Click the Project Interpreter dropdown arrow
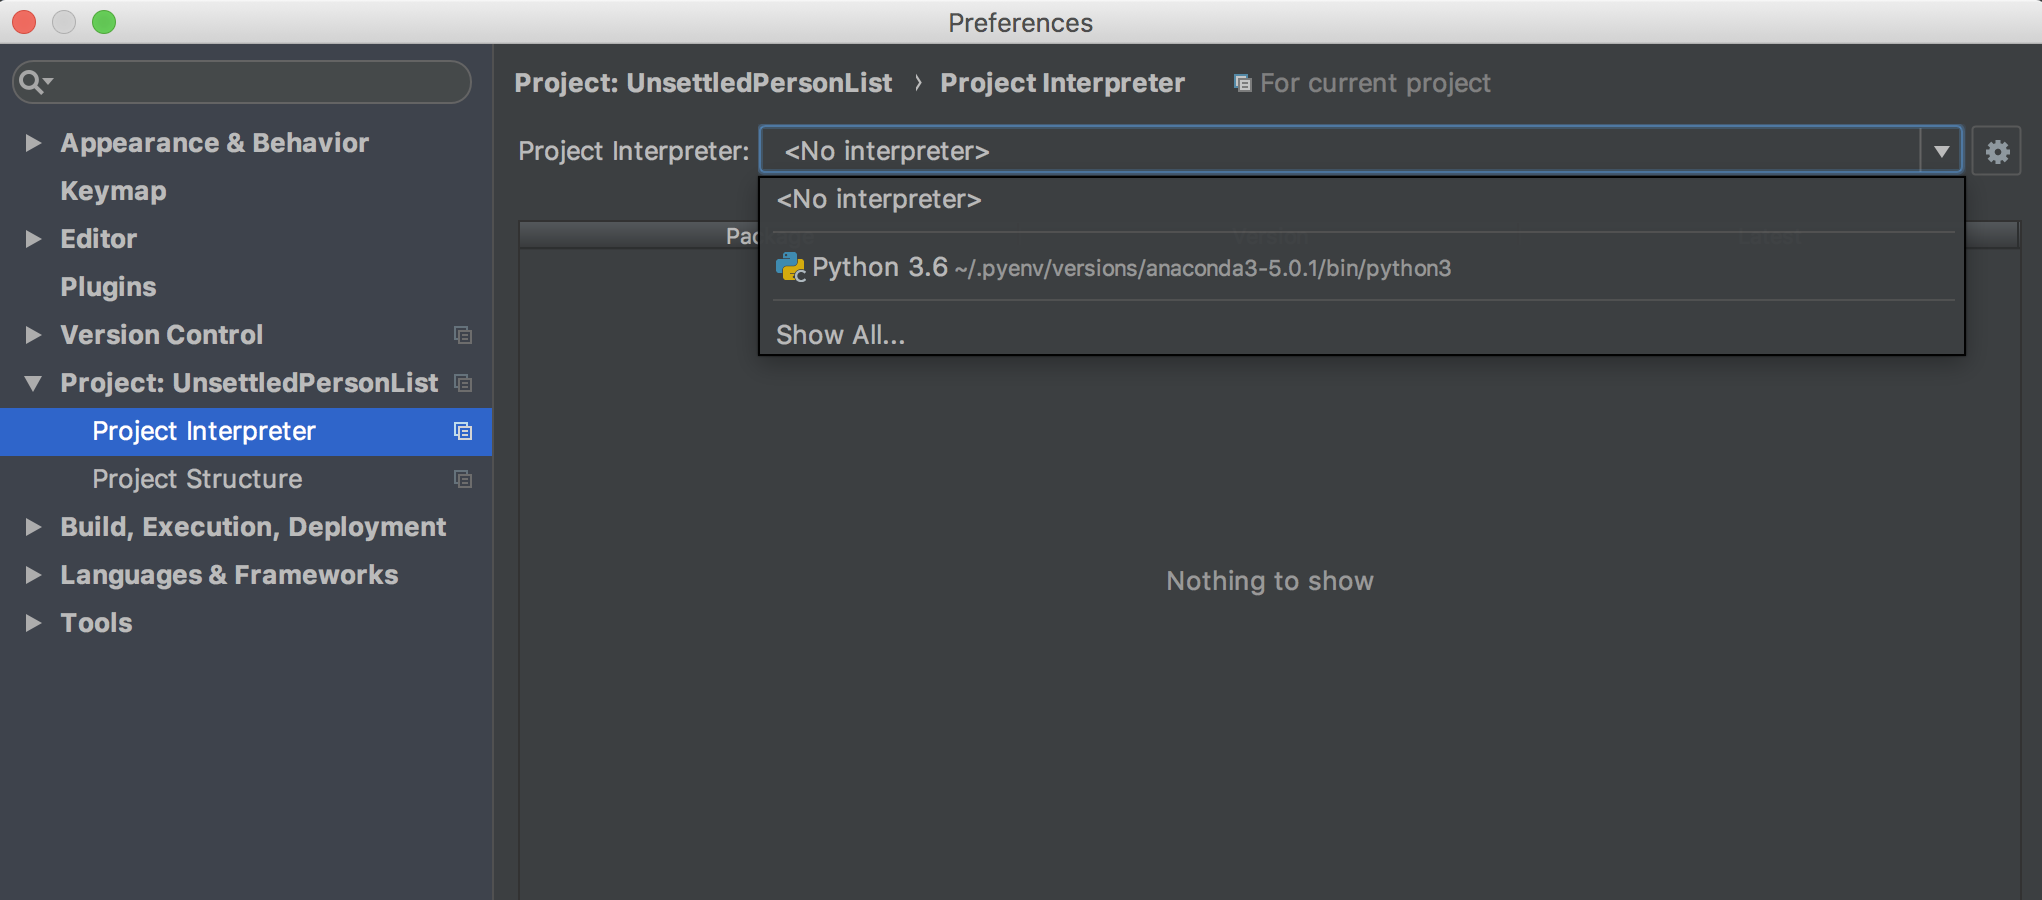The height and width of the screenshot is (900, 2042). click(1941, 151)
